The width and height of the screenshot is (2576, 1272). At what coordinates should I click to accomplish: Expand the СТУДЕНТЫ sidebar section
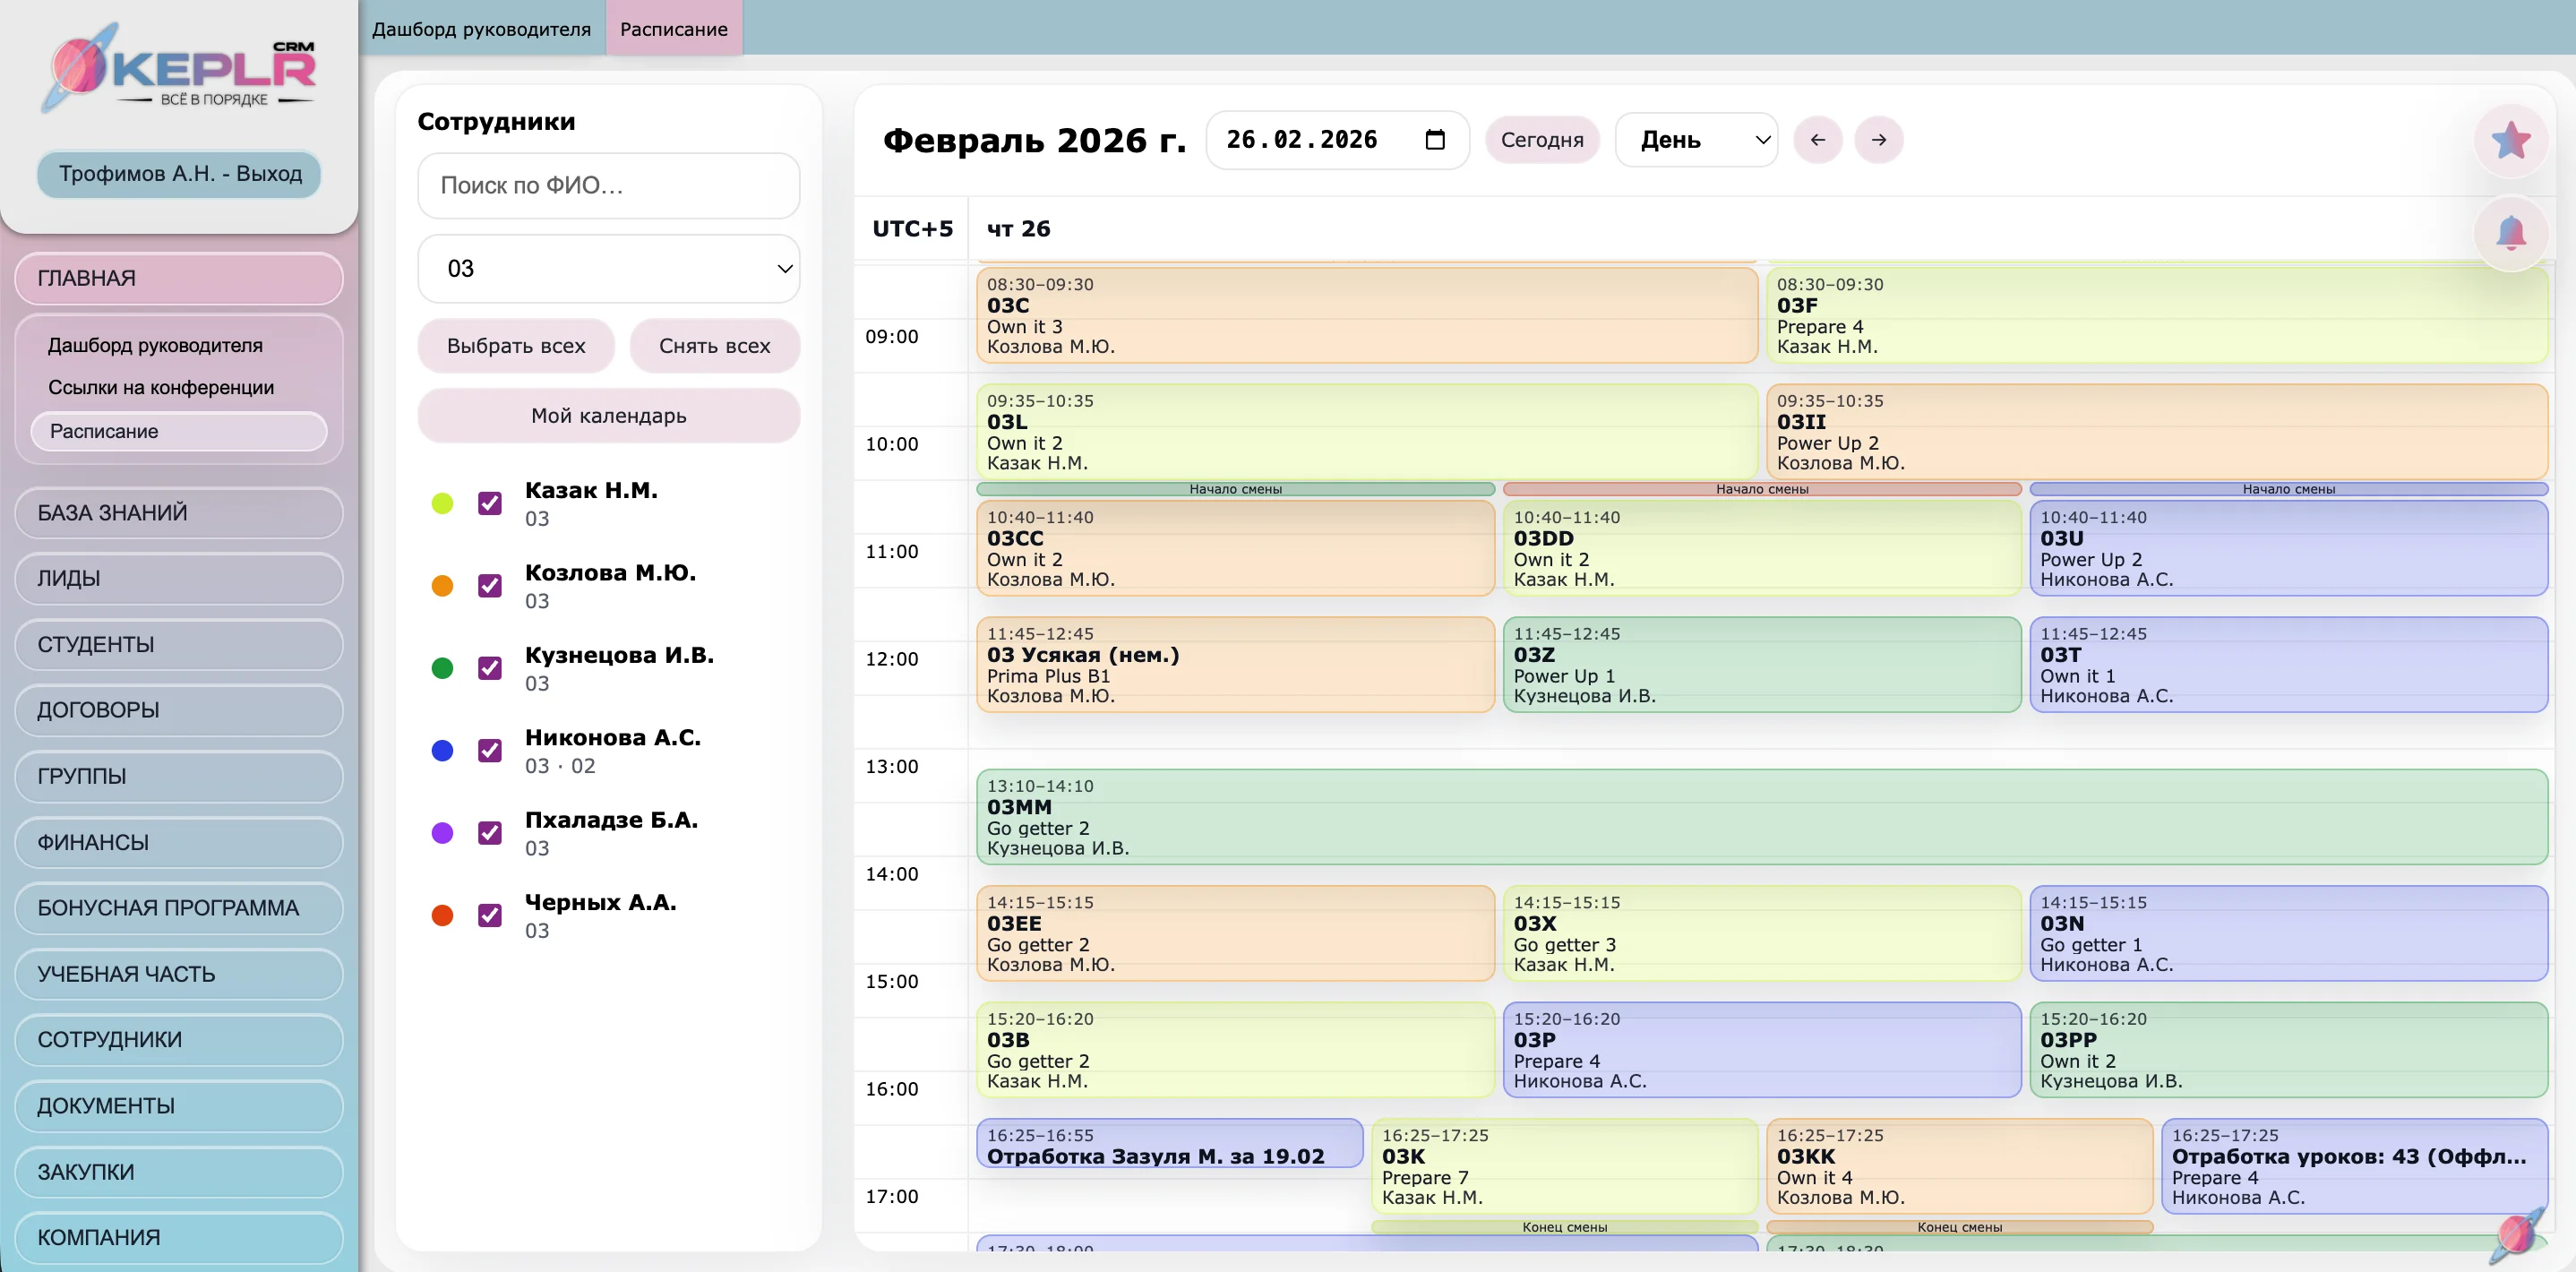point(178,645)
